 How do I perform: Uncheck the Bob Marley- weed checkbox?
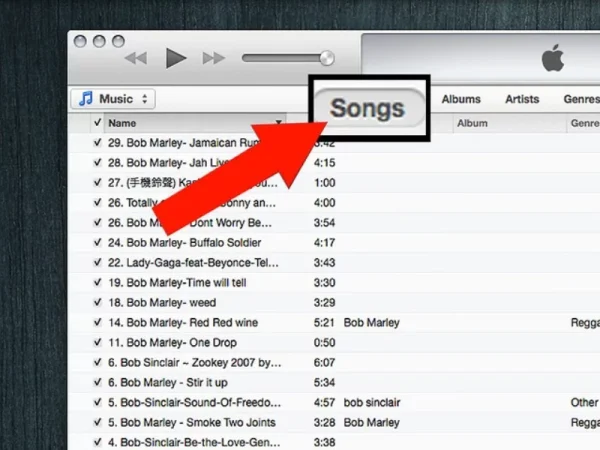pos(98,302)
